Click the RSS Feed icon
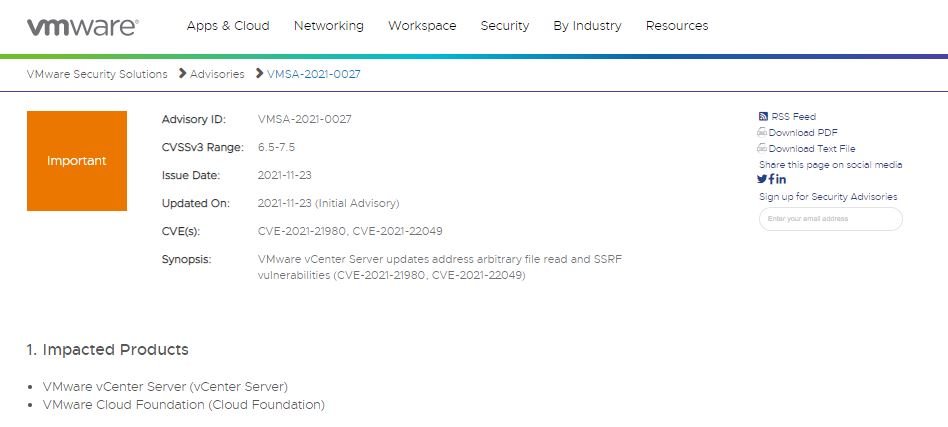The image size is (948, 427). pos(763,116)
